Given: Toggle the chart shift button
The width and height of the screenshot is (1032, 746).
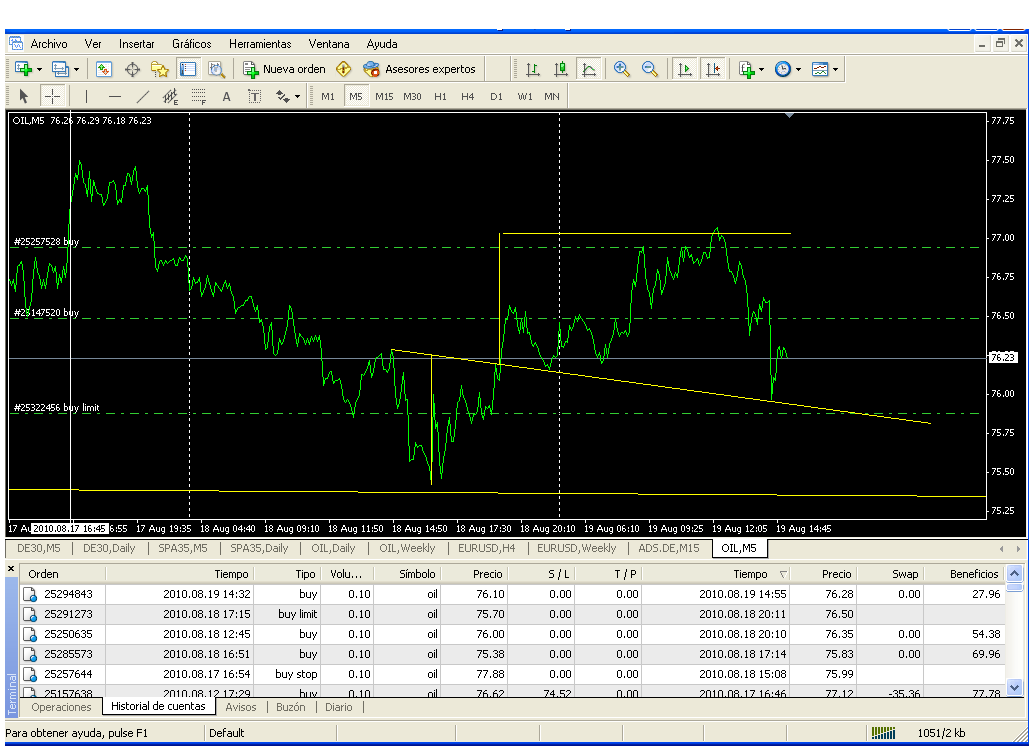Looking at the screenshot, I should tap(712, 69).
